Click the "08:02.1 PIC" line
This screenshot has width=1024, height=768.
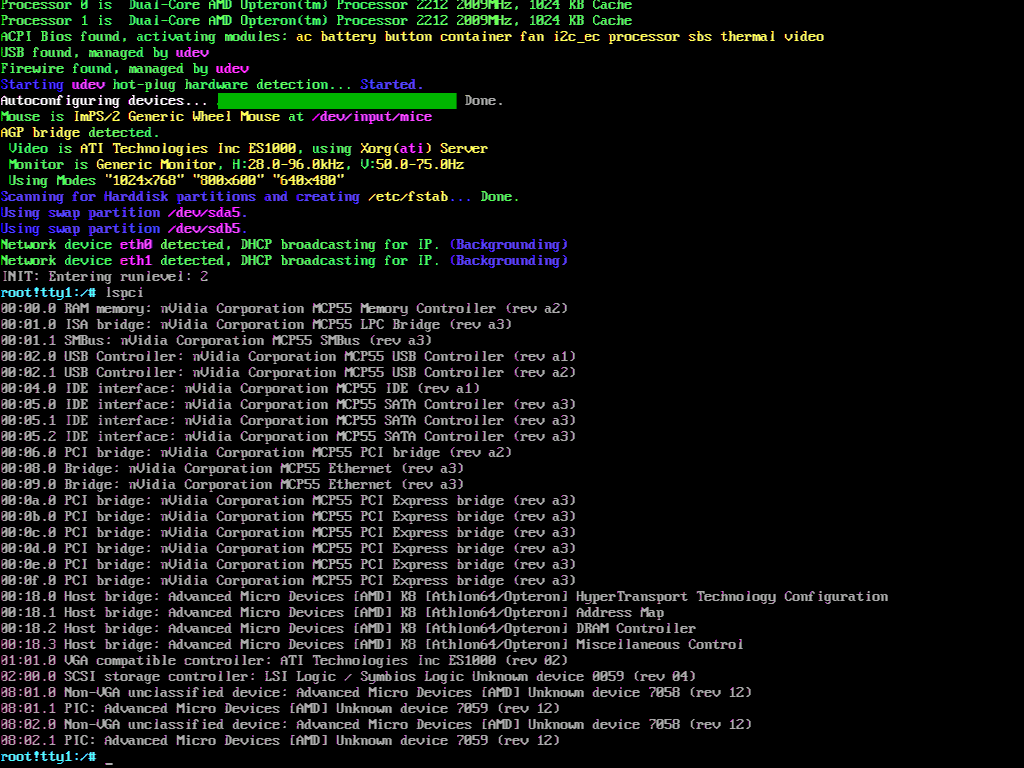[280, 741]
